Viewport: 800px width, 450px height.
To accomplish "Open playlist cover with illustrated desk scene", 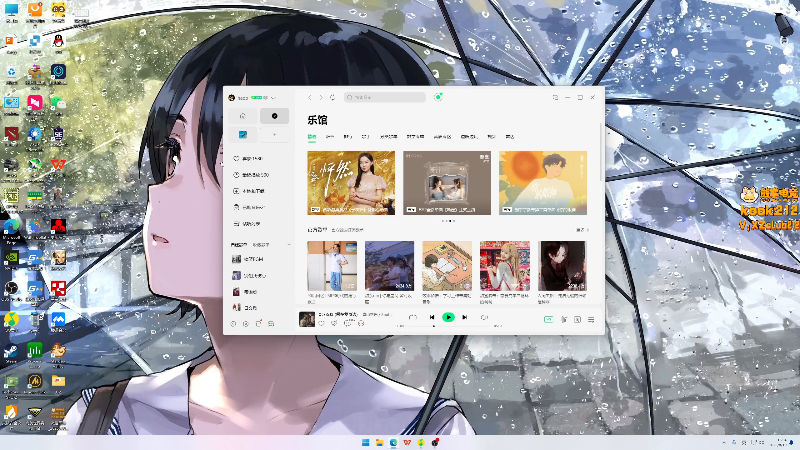I will click(x=447, y=266).
